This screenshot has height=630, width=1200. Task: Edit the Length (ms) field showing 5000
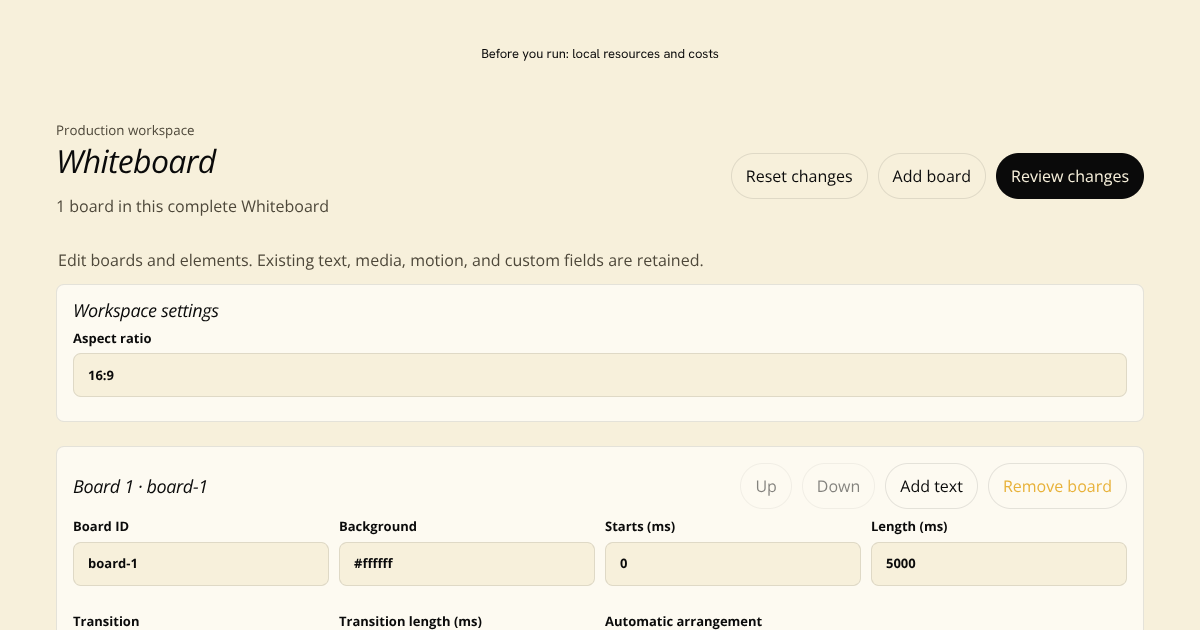click(x=999, y=564)
